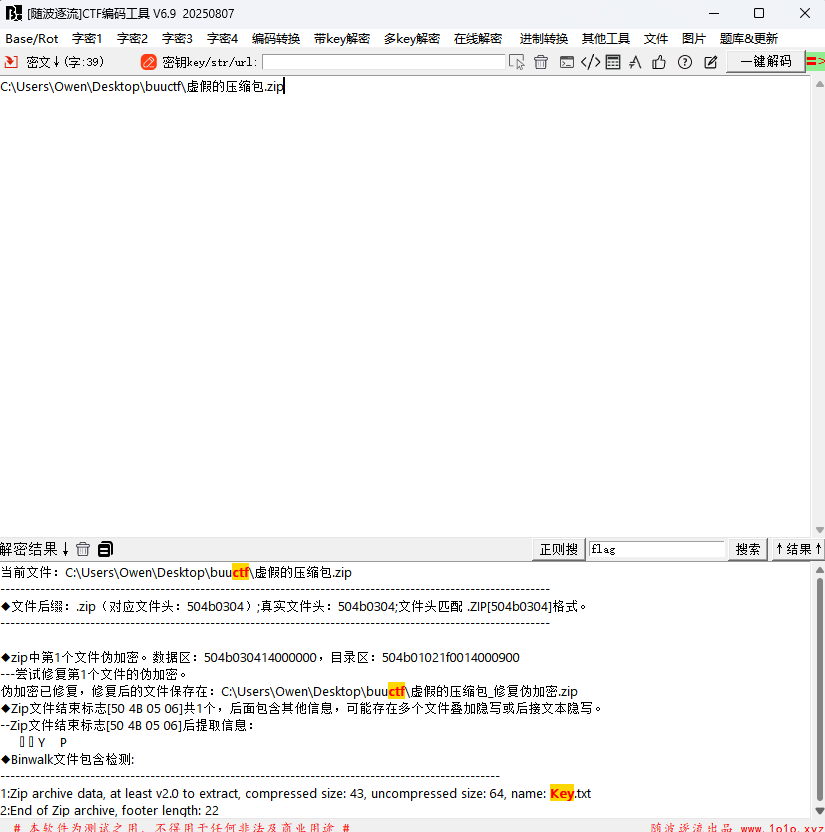
Task: Click results pane vertical scrollbar thumb
Action: click(x=819, y=690)
